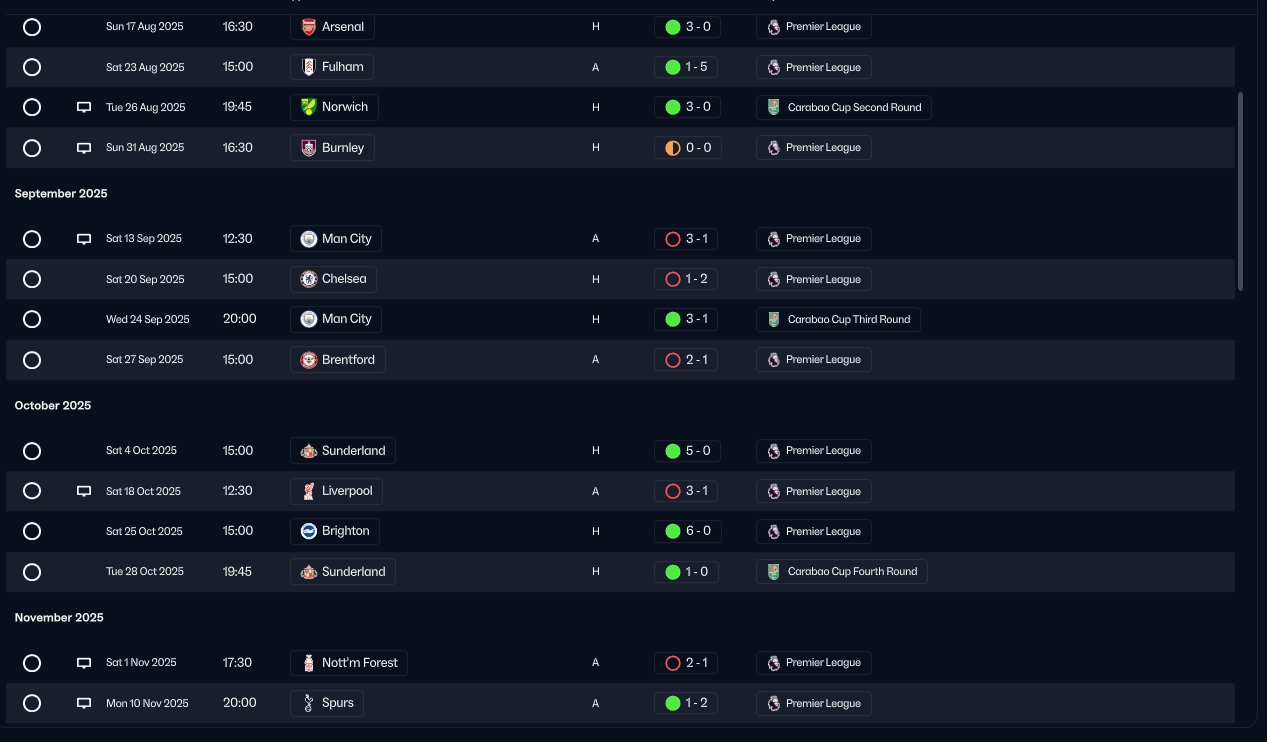
Task: Open the Carabao Cup Second Round tag
Action: 843,107
